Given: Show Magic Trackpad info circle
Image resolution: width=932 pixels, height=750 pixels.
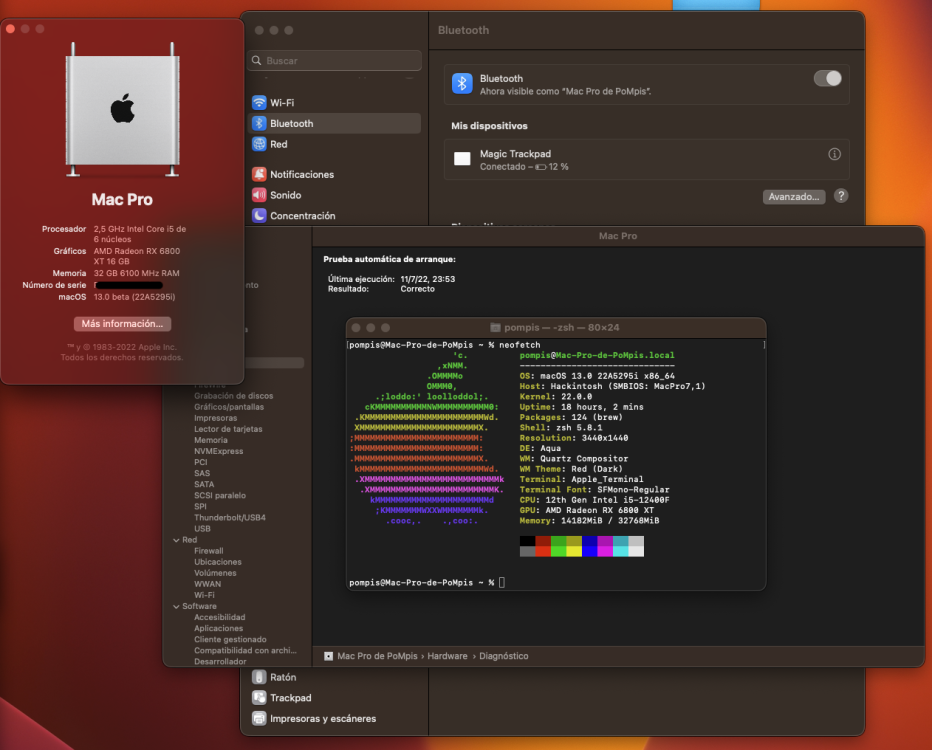Looking at the screenshot, I should tap(835, 155).
